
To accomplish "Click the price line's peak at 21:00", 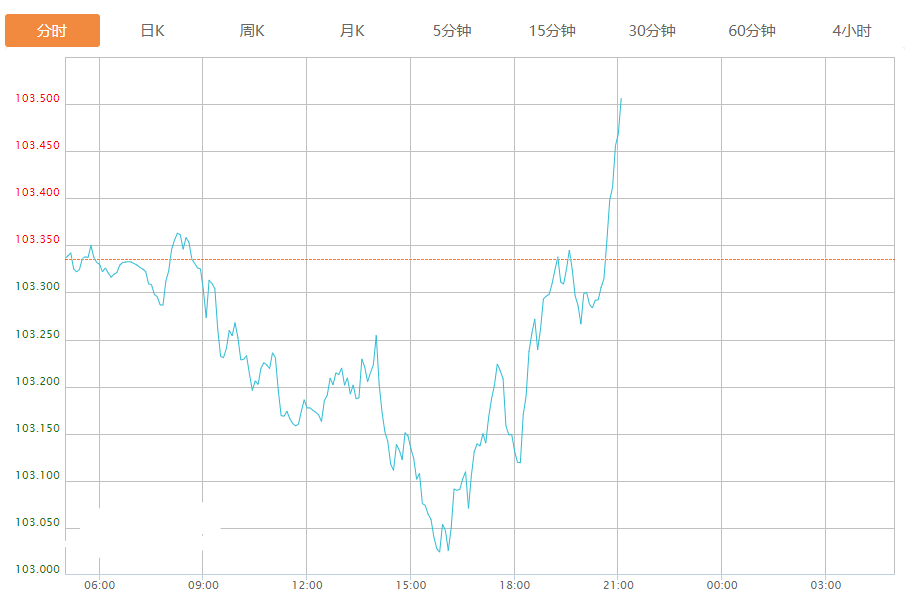I will (x=621, y=98).
